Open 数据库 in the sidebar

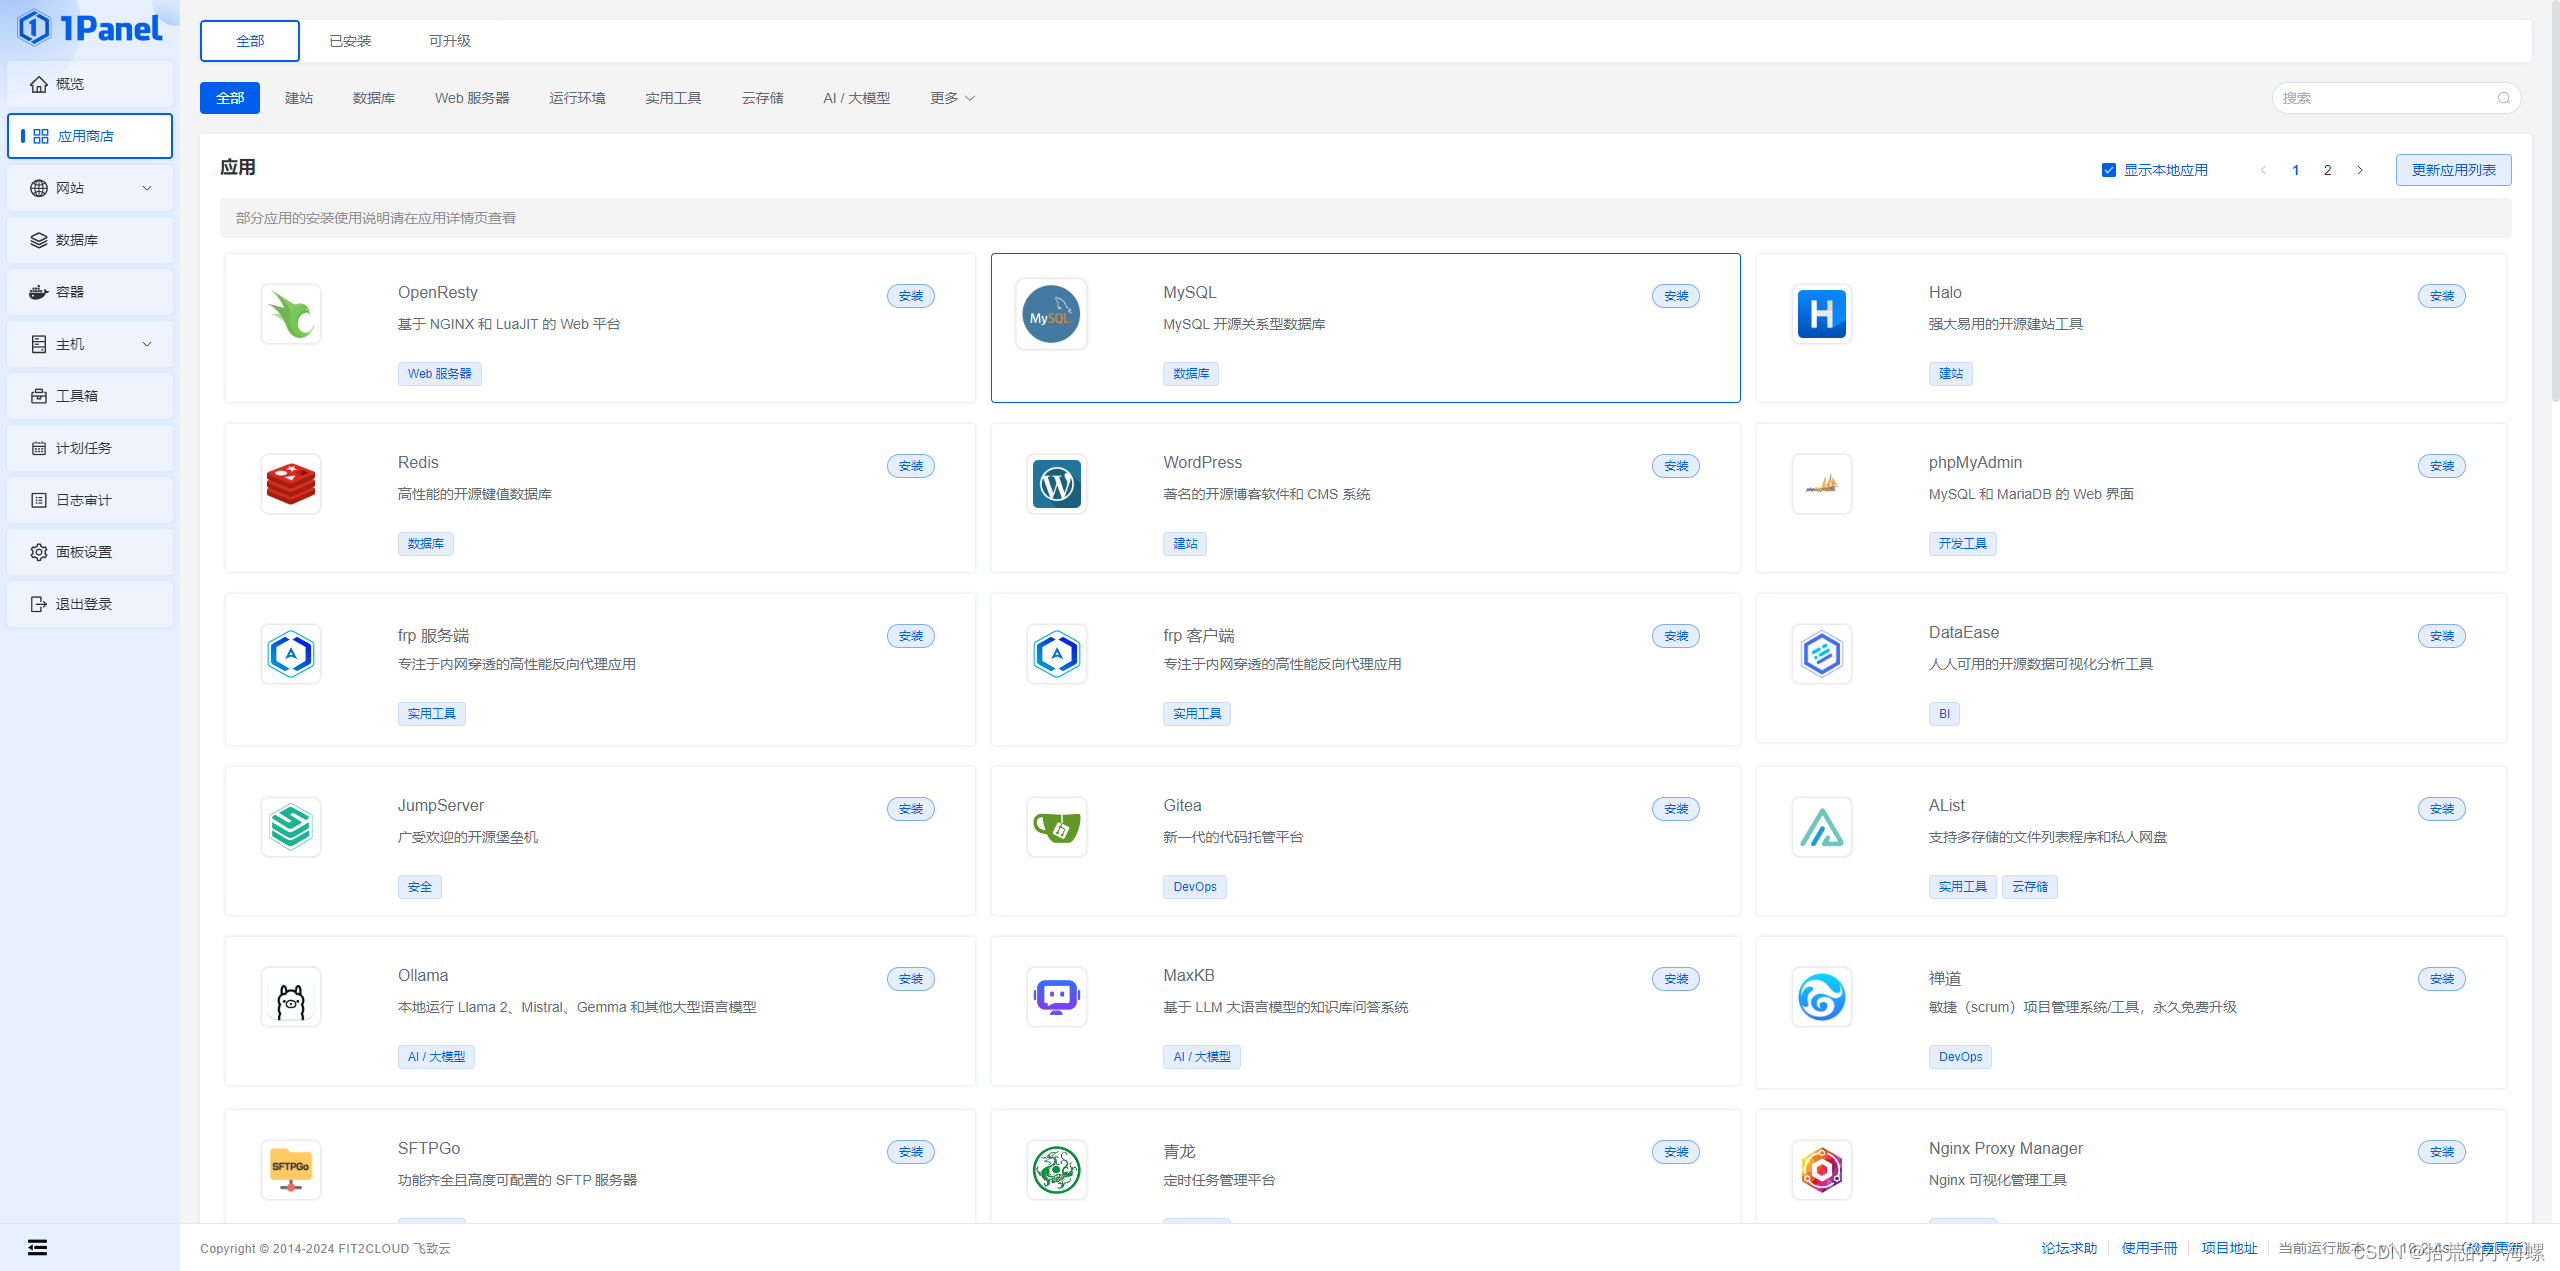(x=90, y=240)
